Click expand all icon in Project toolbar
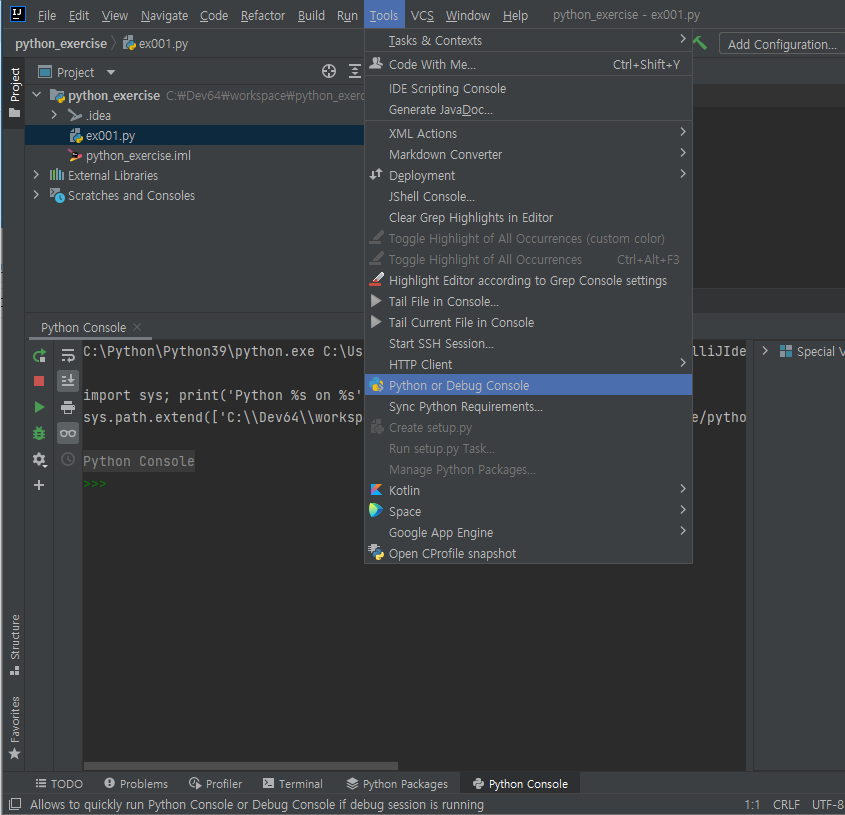 point(355,71)
